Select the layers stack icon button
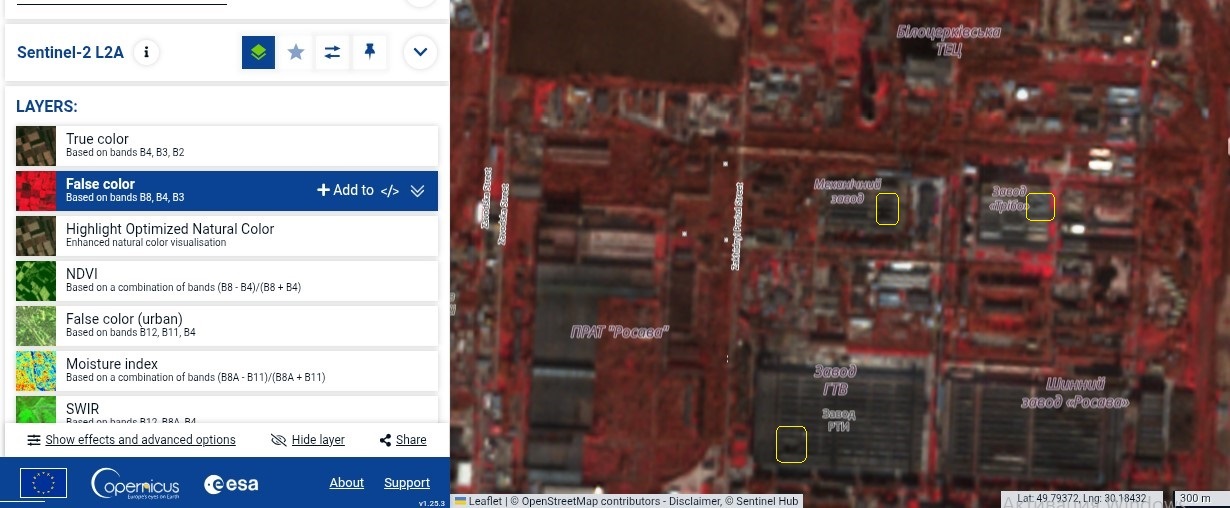Screen dimensions: 1230x508 click(x=258, y=52)
